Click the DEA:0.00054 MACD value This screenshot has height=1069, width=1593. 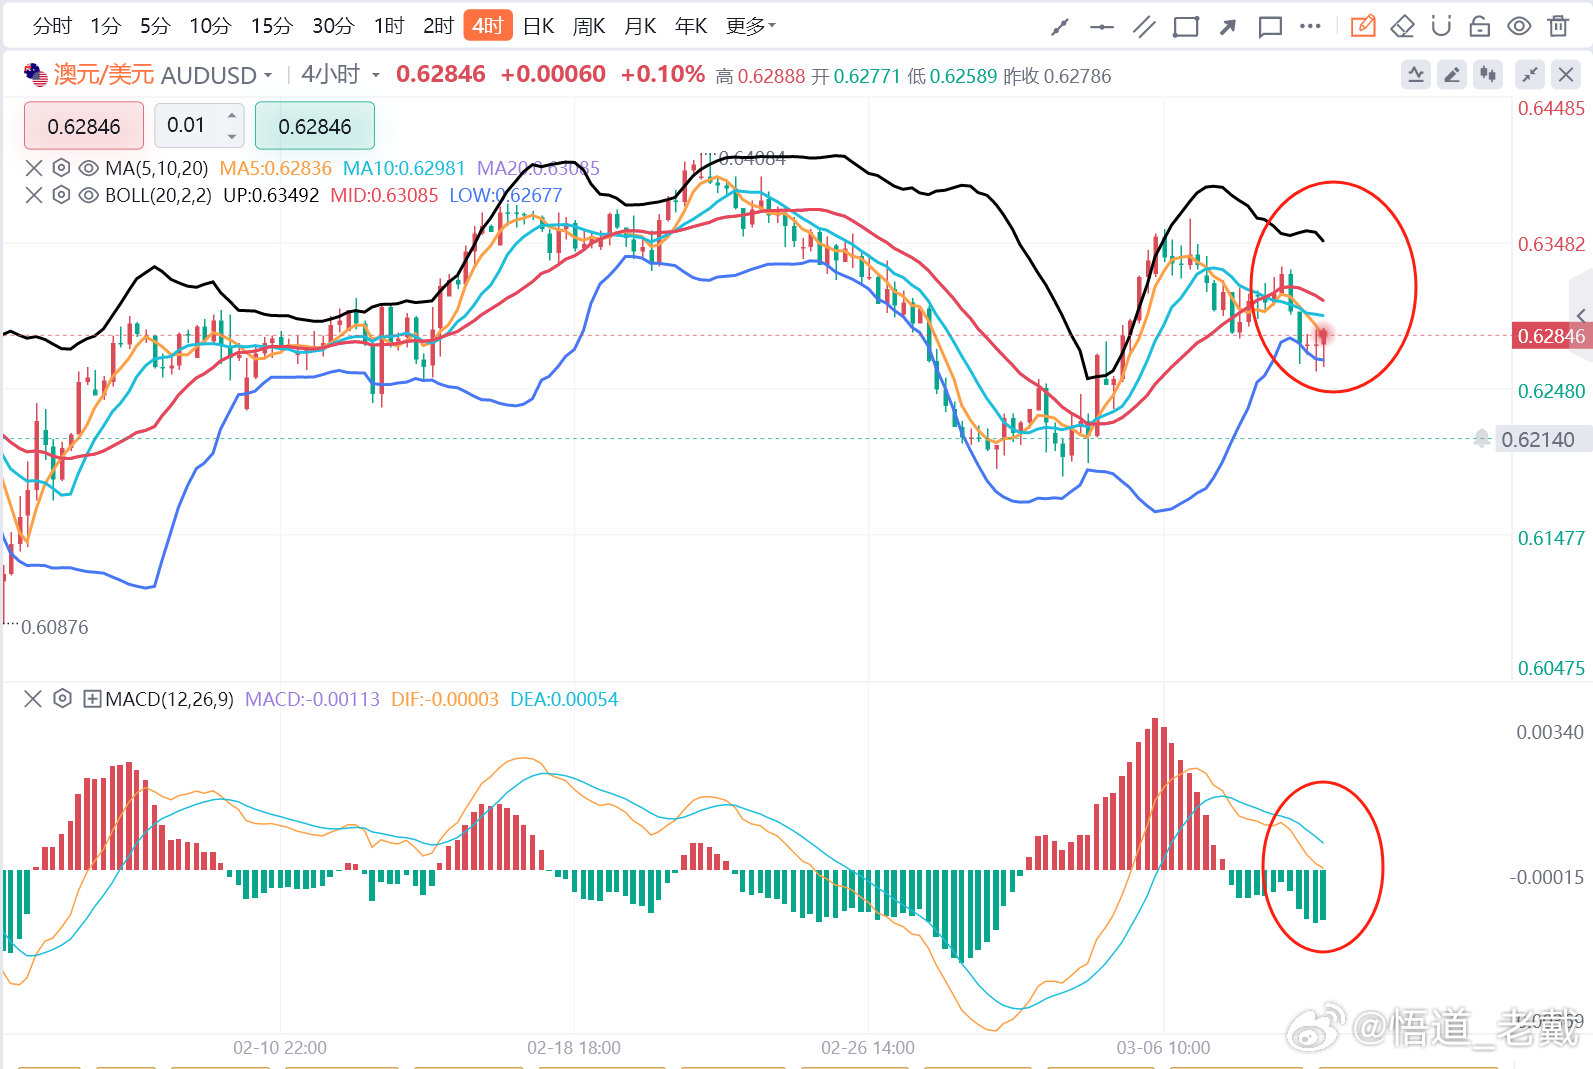(564, 699)
